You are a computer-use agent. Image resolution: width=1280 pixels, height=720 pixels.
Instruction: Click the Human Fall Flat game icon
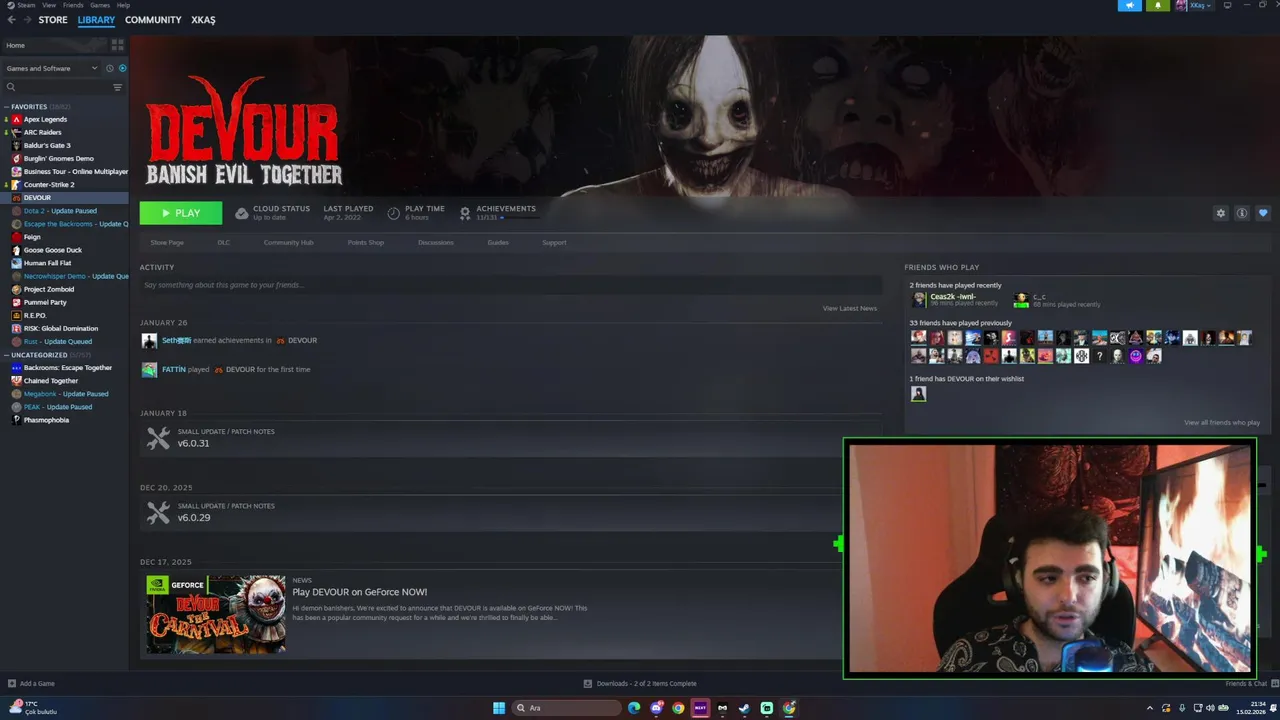[16, 263]
